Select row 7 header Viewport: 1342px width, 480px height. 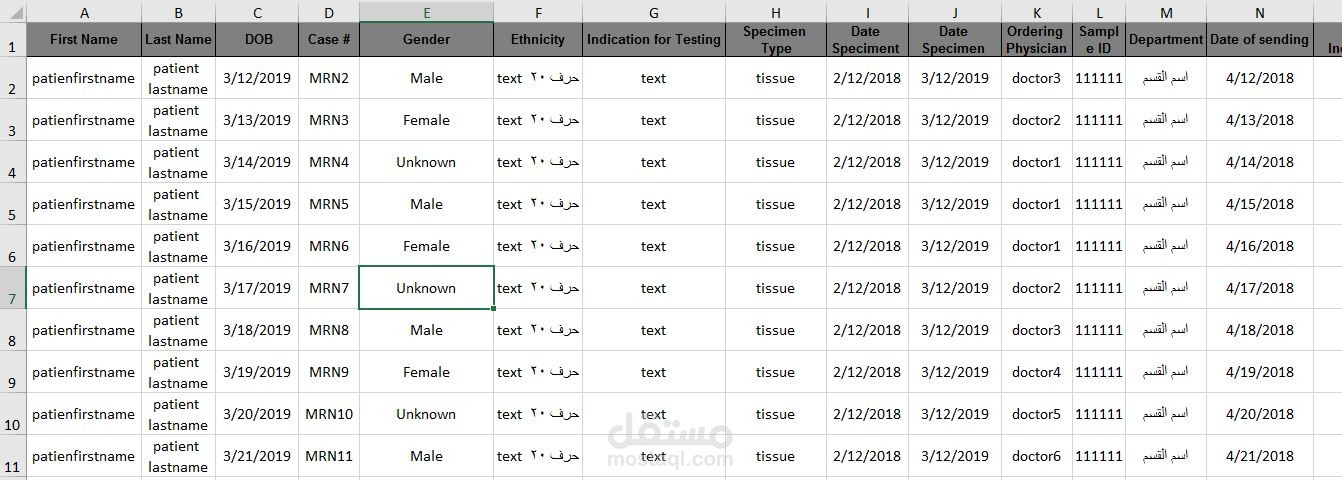(x=12, y=288)
